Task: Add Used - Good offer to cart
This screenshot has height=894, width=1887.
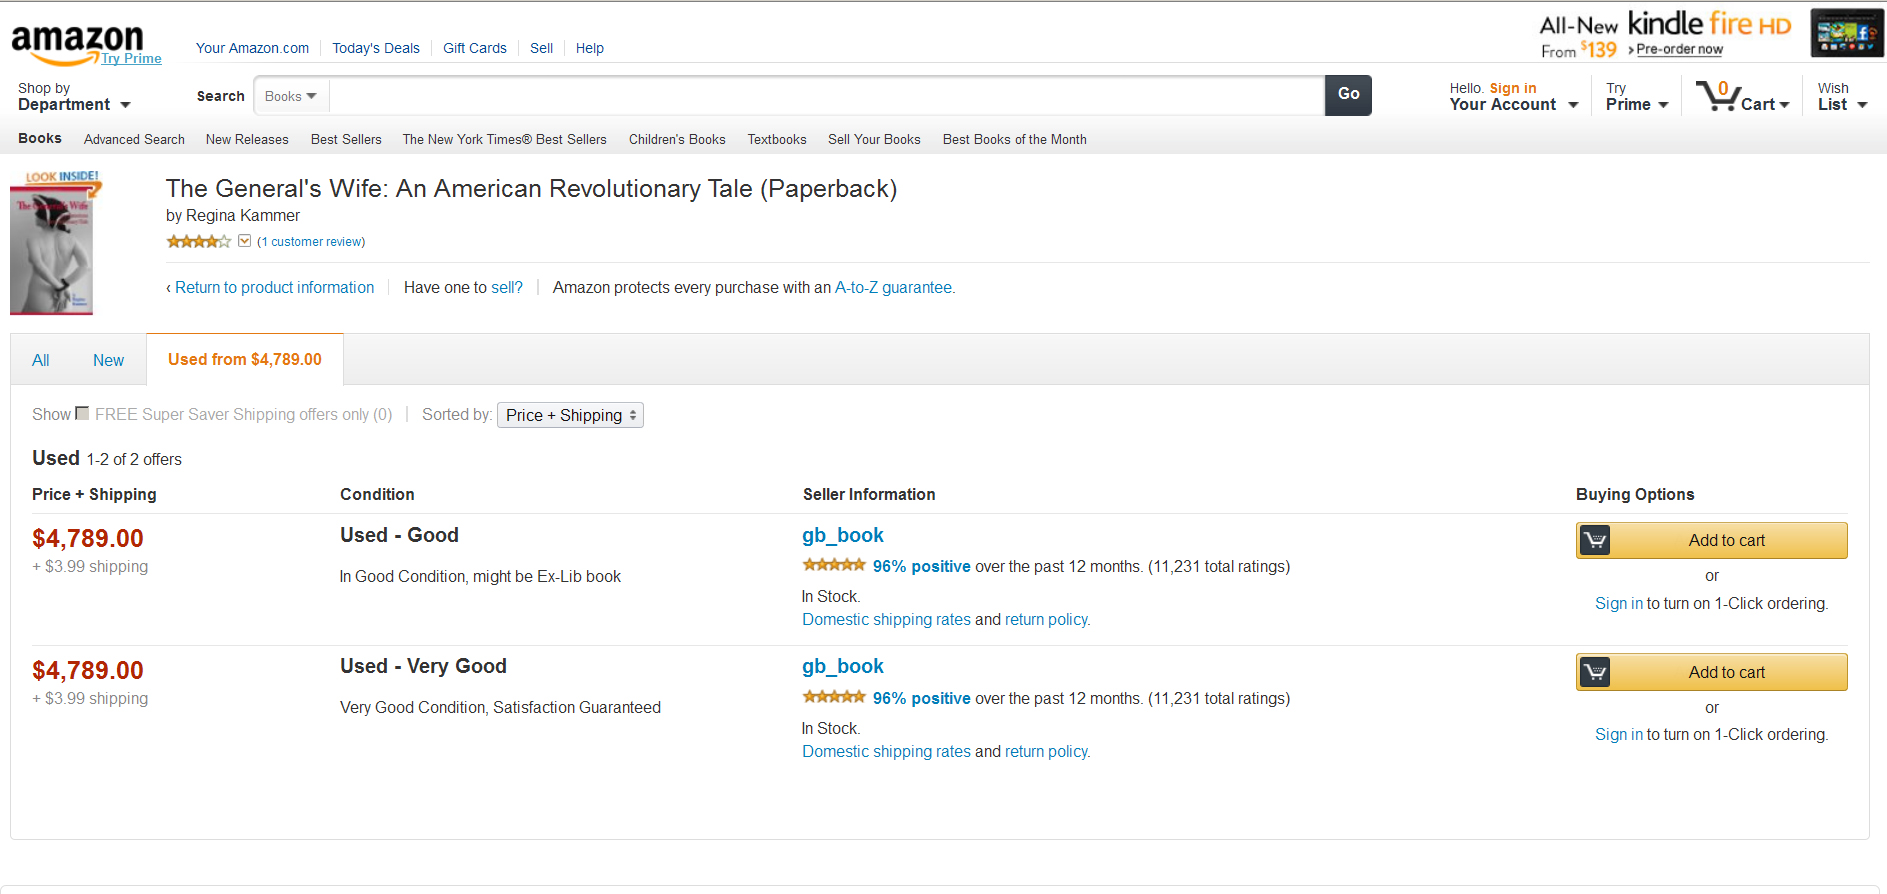Action: point(1712,540)
